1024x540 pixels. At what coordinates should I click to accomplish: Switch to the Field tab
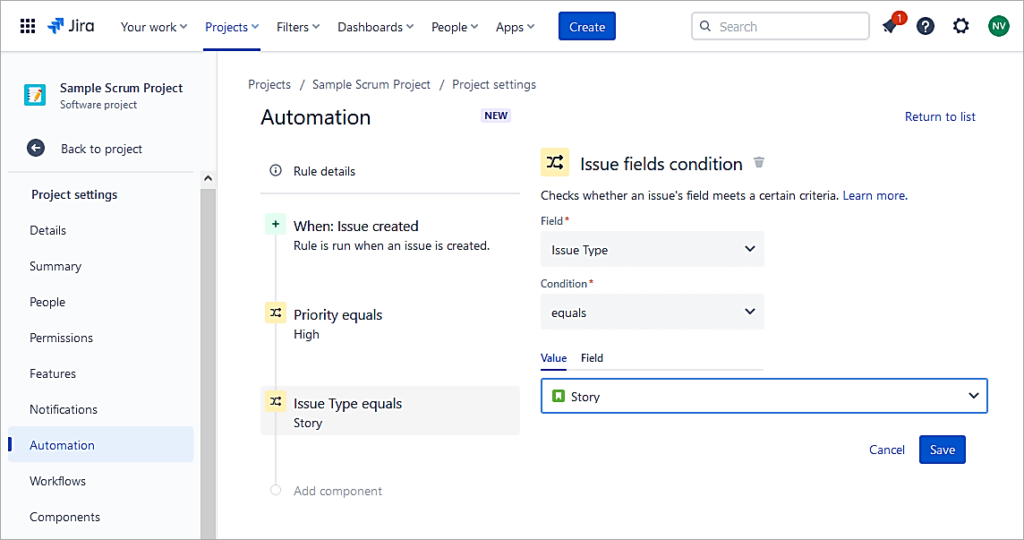point(592,358)
